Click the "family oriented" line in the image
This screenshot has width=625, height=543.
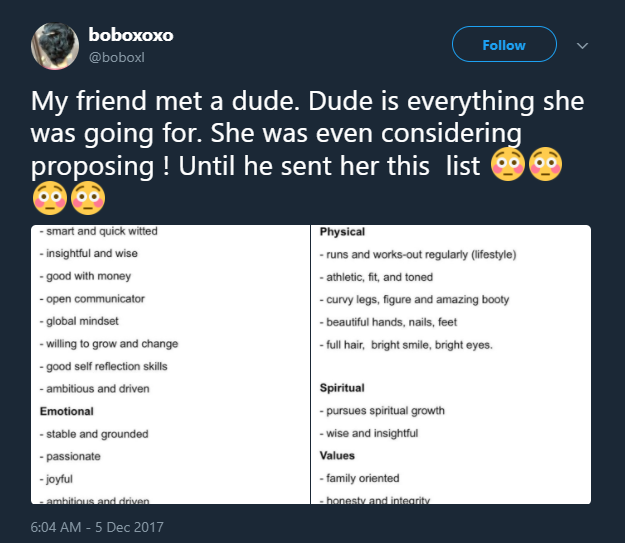click(359, 478)
